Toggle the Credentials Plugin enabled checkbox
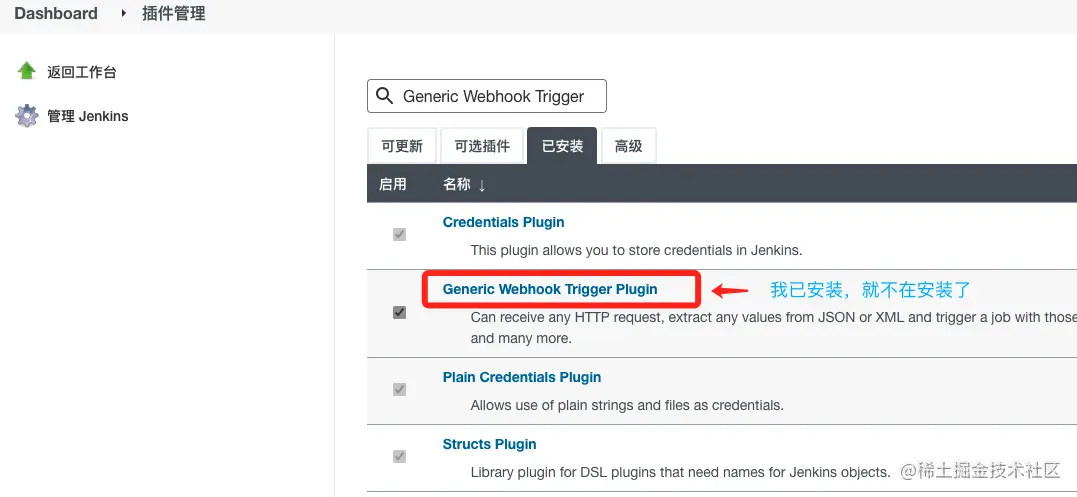1077x497 pixels. click(x=399, y=235)
